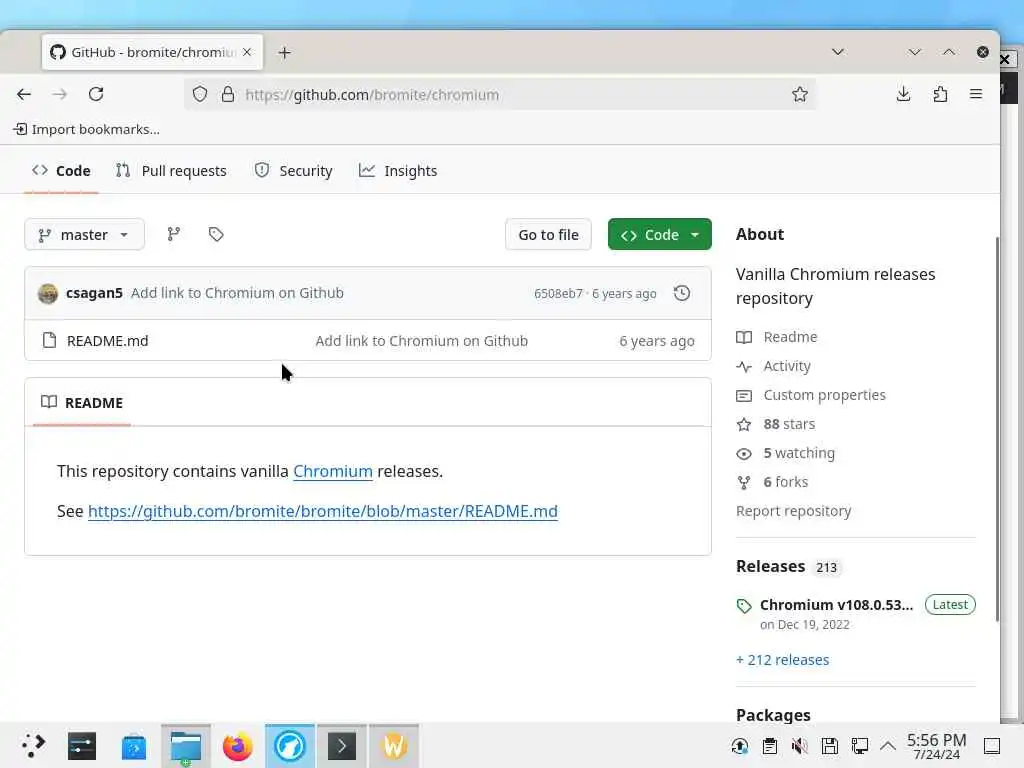Click the forward navigation arrow
The image size is (1024, 768).
pyautogui.click(x=59, y=94)
